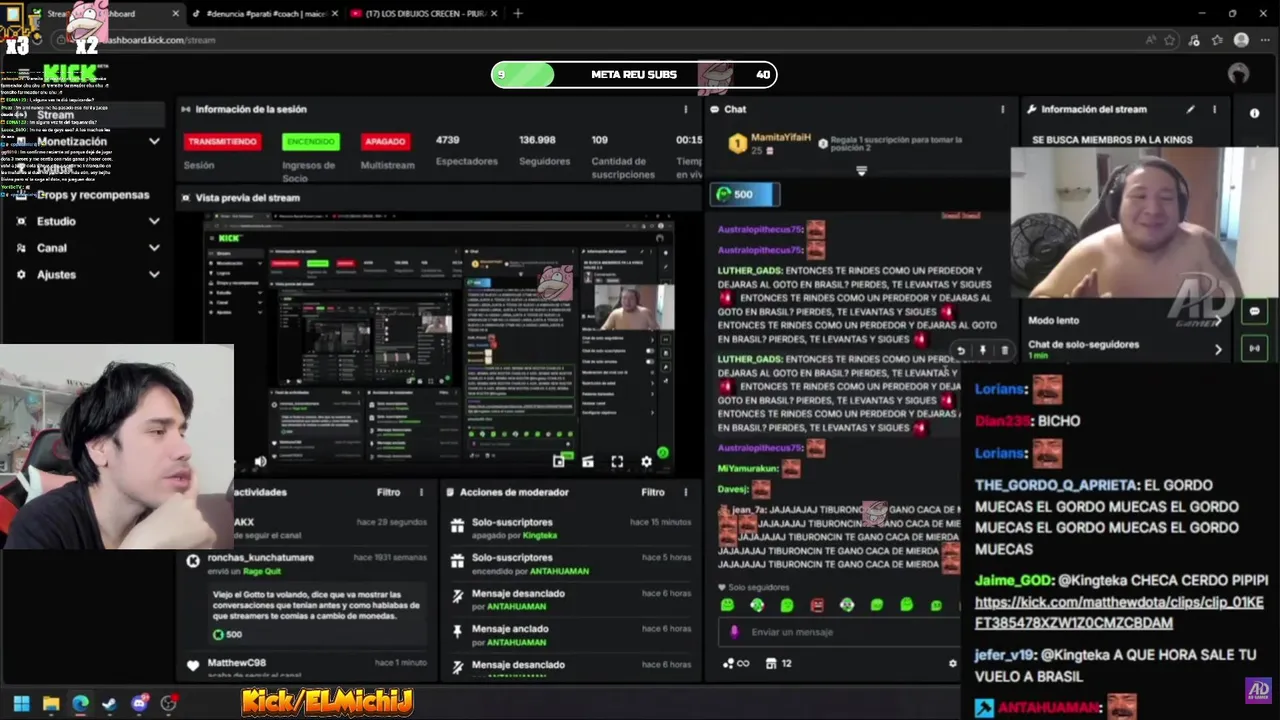Click the info circle icon at far right
Screen dimensions: 1280x720
point(1255,113)
